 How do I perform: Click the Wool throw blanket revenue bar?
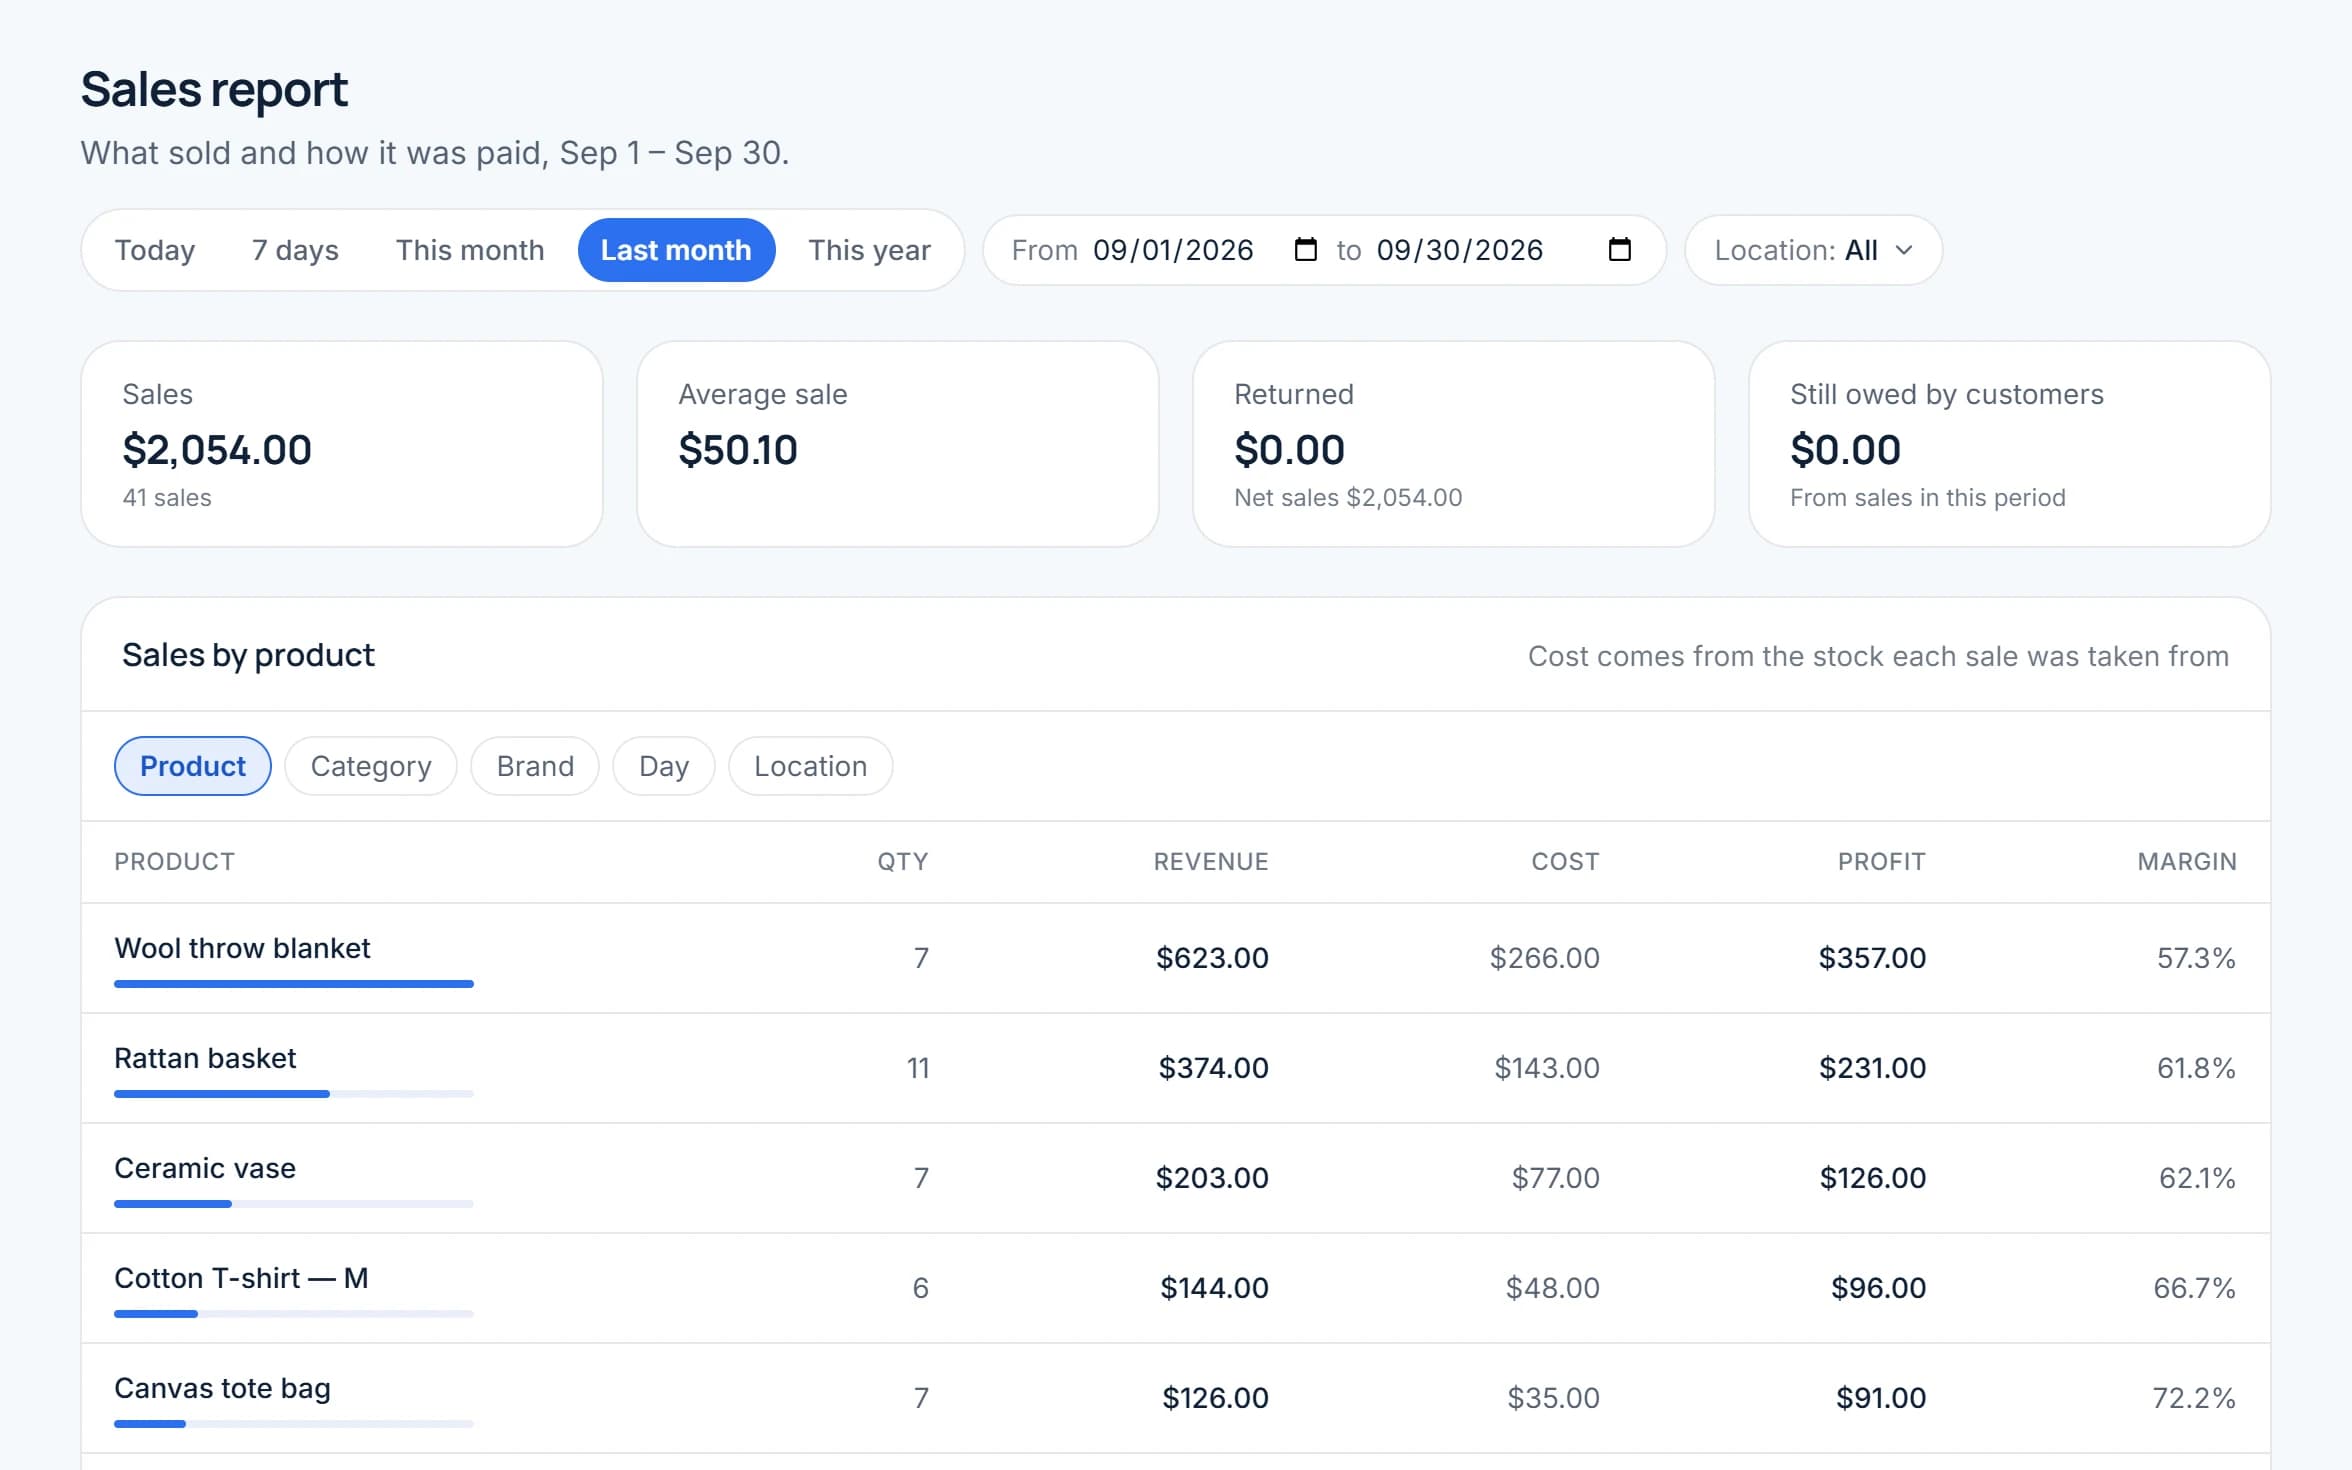pos(294,984)
